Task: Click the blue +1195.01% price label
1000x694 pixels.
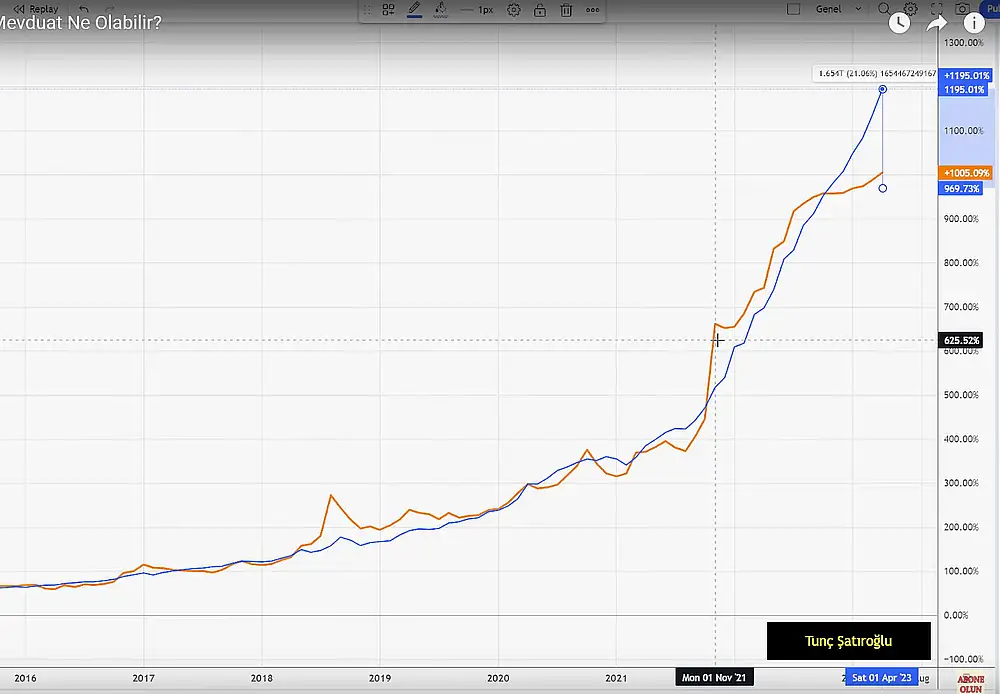Action: click(x=966, y=75)
